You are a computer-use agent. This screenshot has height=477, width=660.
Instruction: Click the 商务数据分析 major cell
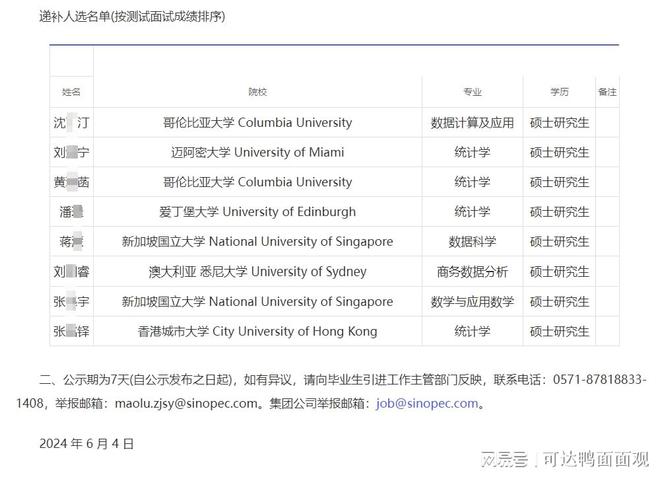[x=472, y=272]
